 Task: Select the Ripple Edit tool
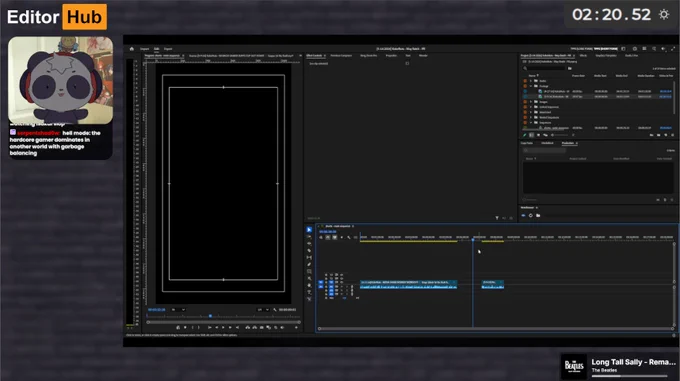pyautogui.click(x=309, y=244)
